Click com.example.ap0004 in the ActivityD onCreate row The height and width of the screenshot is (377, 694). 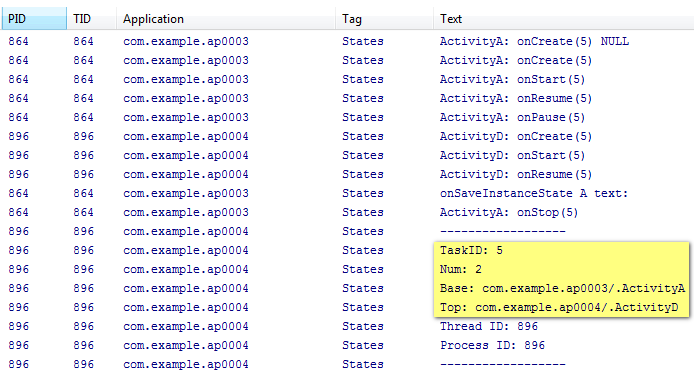[x=185, y=137]
